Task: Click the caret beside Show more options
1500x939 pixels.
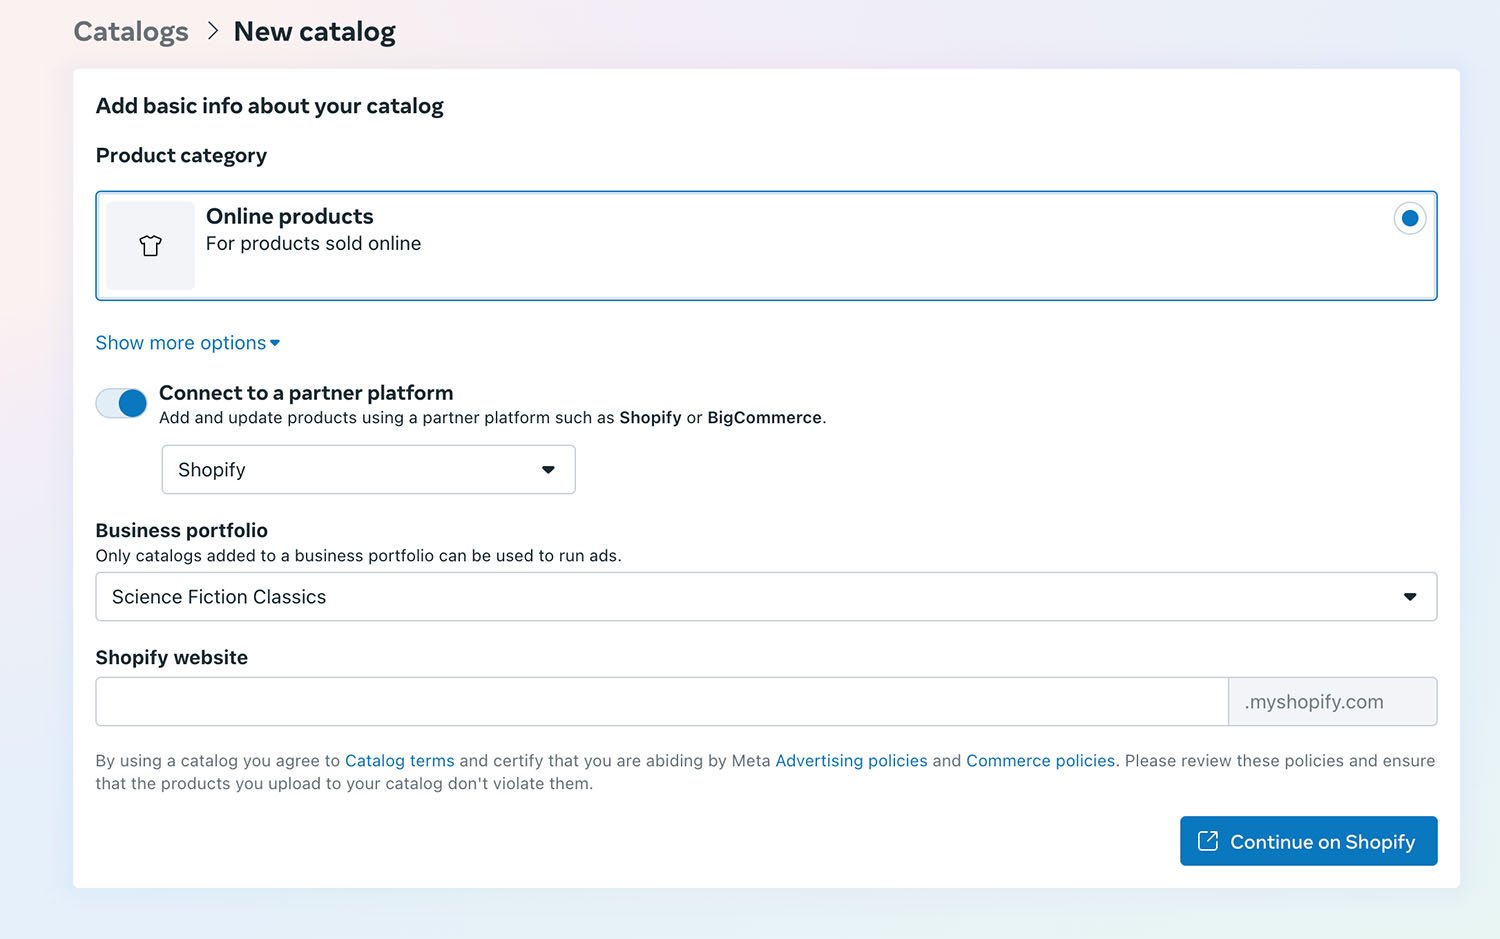Action: tap(275, 343)
